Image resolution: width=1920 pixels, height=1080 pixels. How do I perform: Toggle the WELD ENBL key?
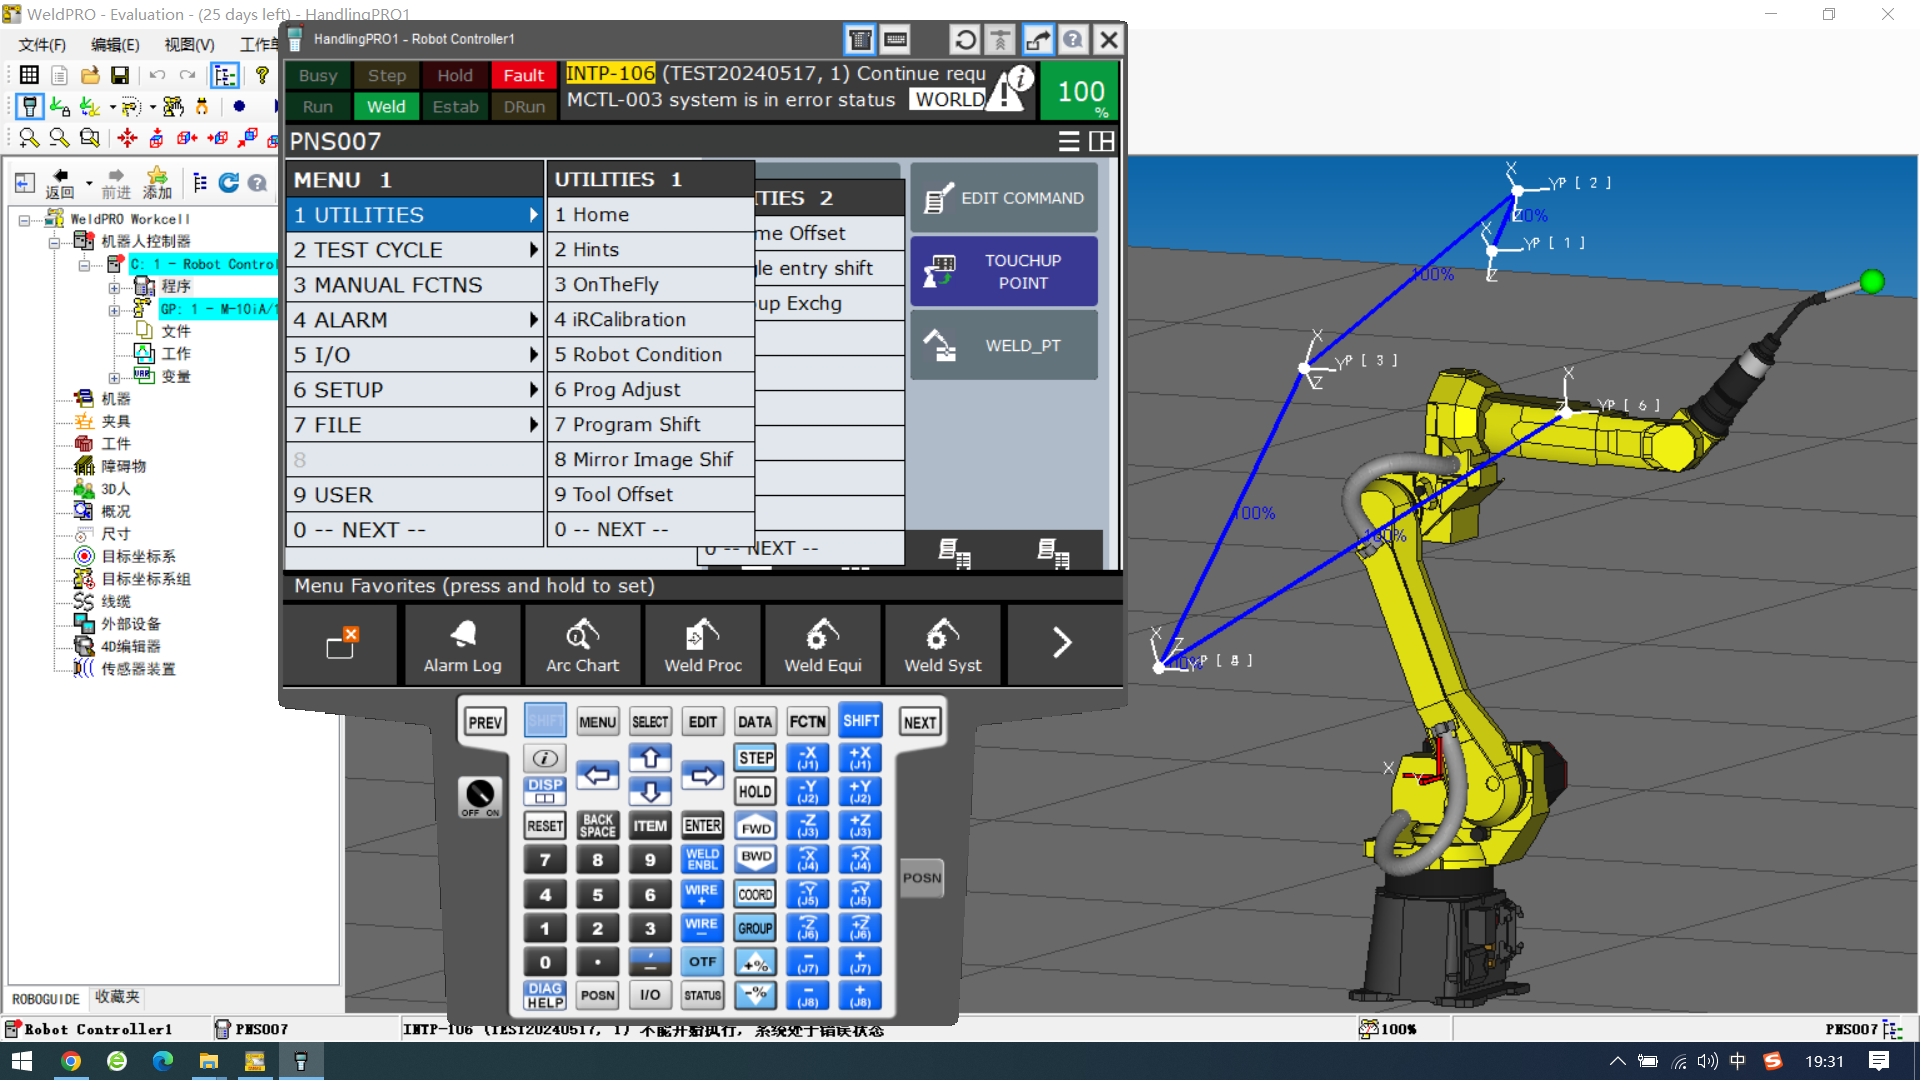click(x=702, y=859)
